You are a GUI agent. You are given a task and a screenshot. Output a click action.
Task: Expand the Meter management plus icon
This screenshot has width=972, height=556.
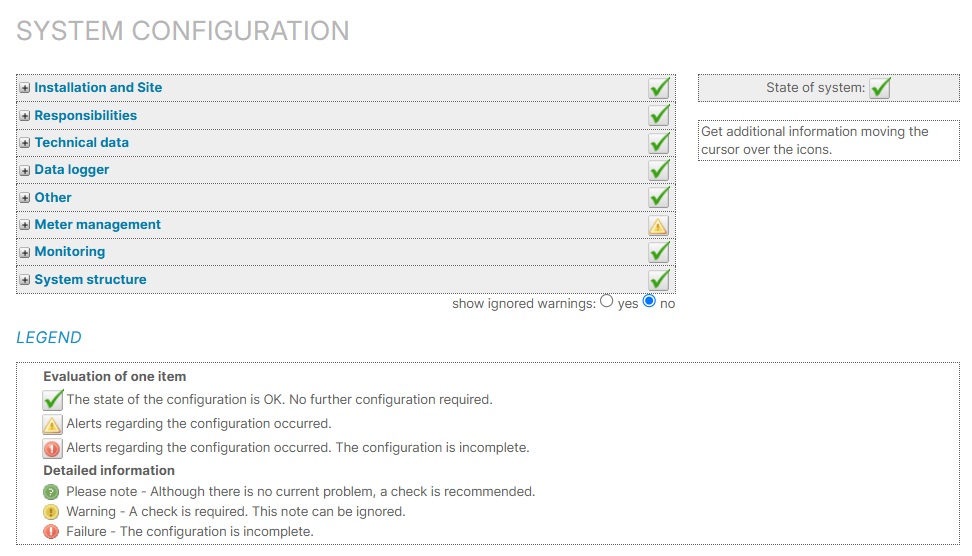25,225
